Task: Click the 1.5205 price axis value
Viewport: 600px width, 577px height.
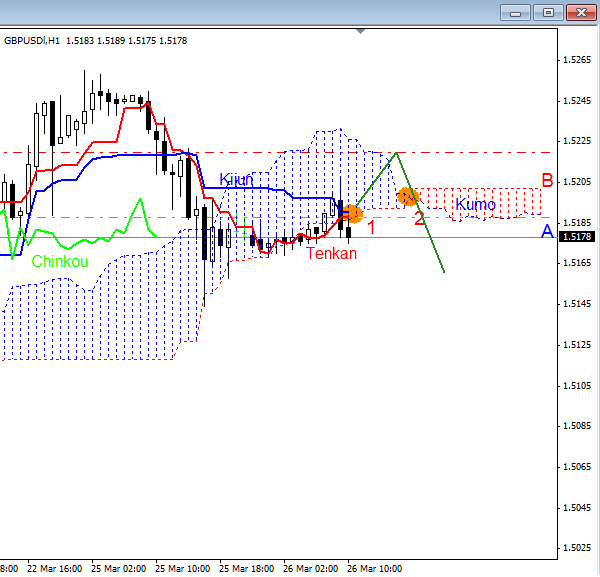Action: (577, 182)
